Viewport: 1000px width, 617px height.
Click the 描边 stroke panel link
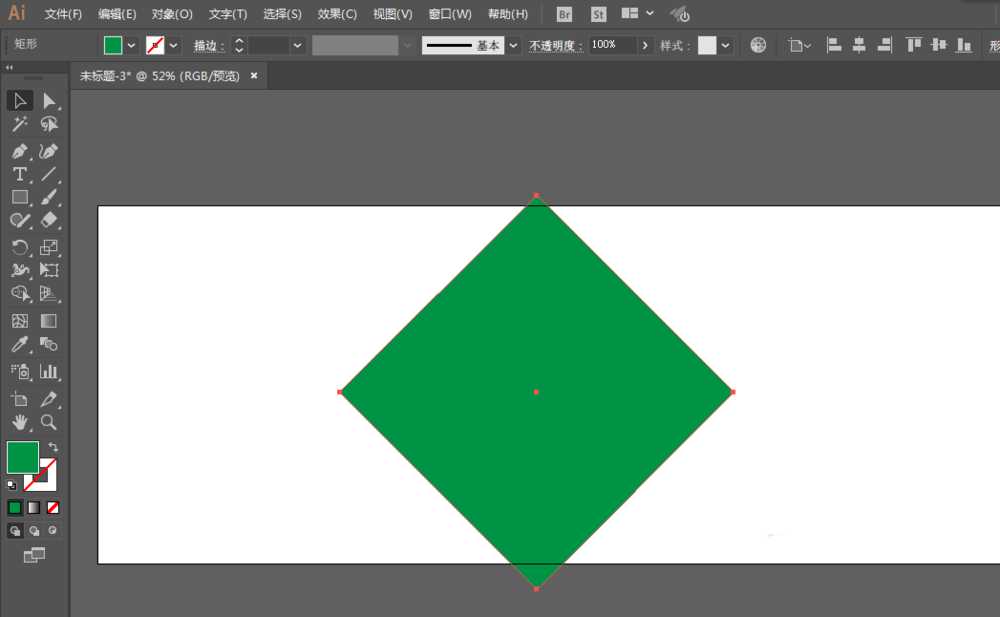click(x=208, y=46)
